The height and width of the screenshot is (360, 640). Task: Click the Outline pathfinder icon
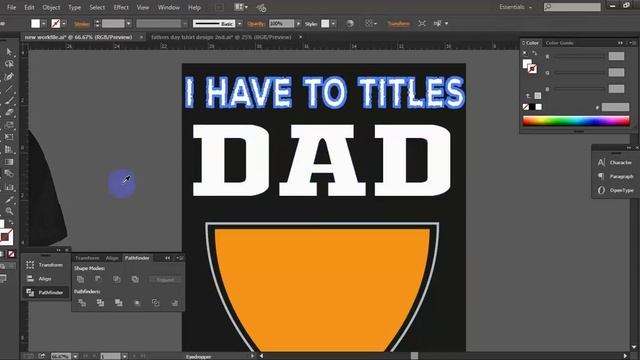[156, 302]
